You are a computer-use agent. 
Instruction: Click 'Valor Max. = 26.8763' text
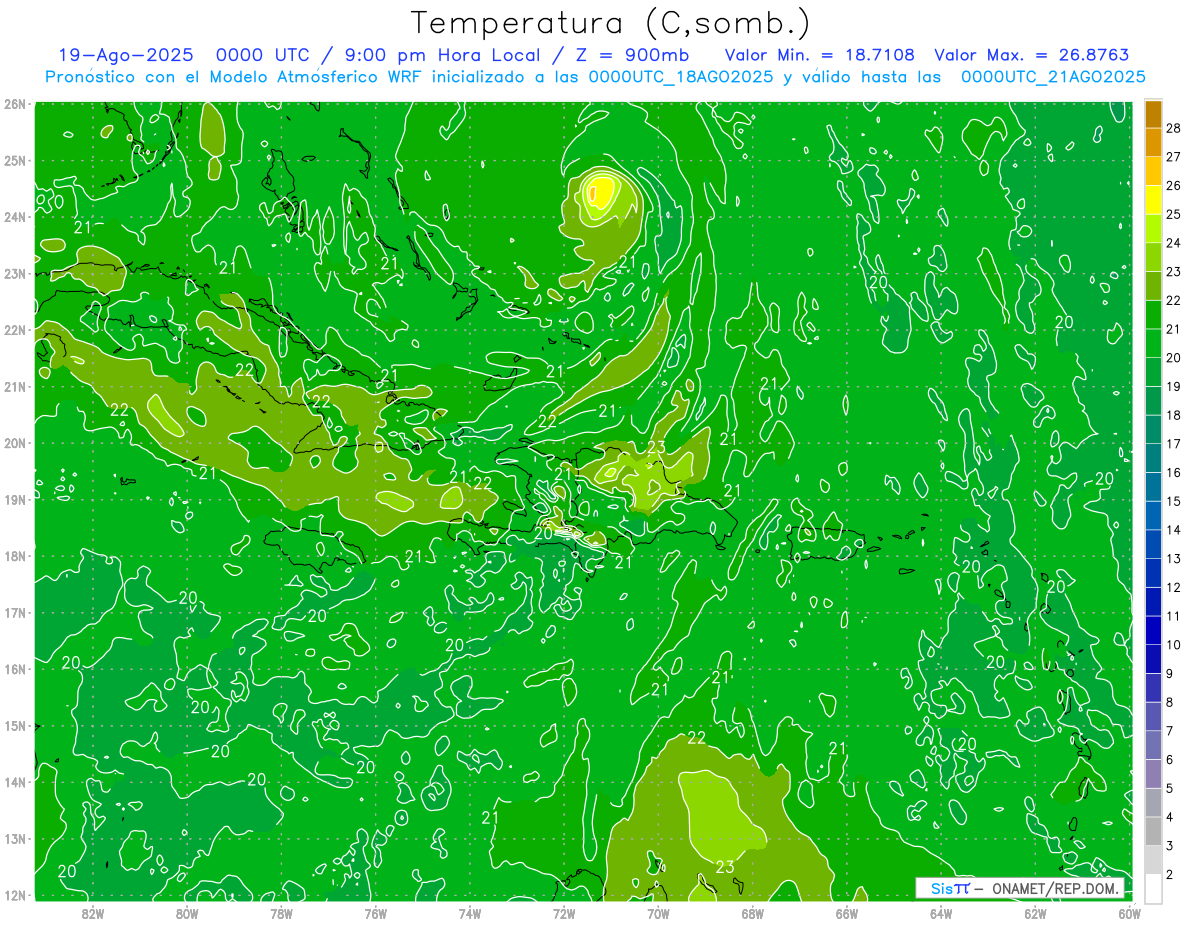(x=1032, y=55)
